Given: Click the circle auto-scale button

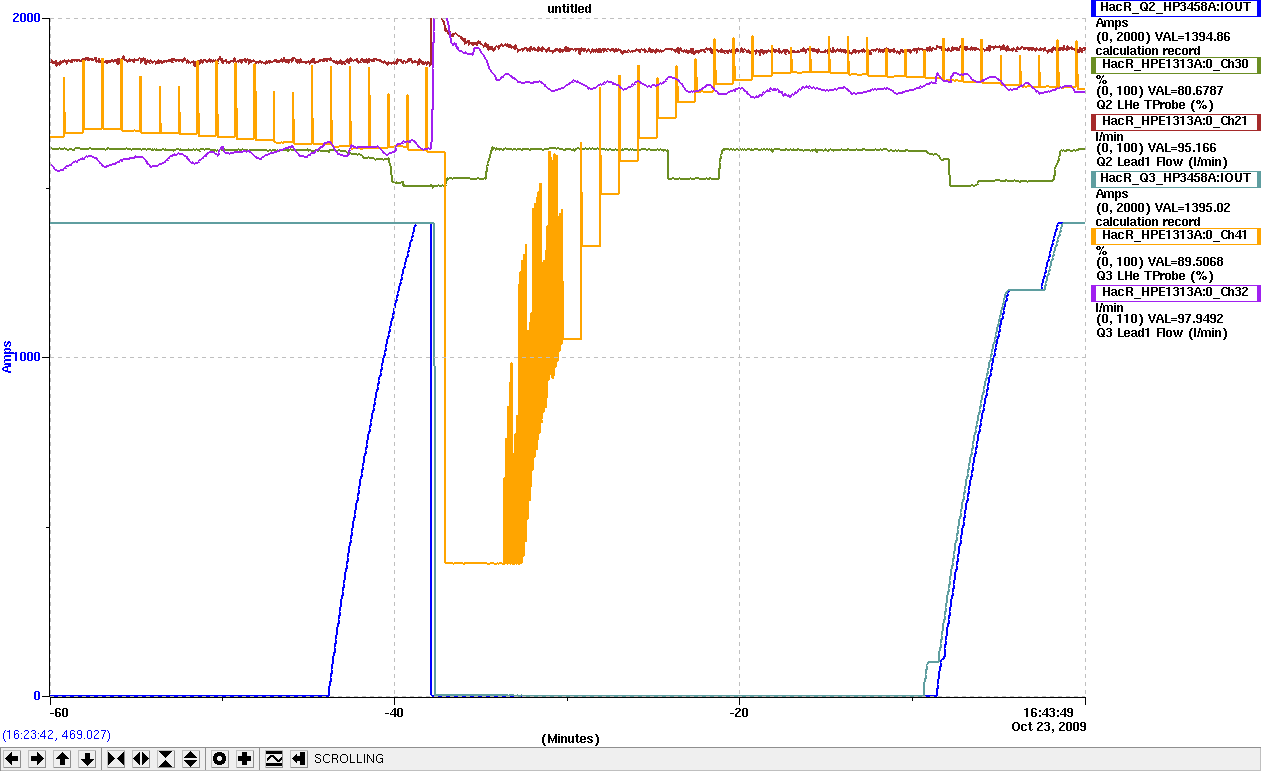Looking at the screenshot, I should [x=220, y=759].
